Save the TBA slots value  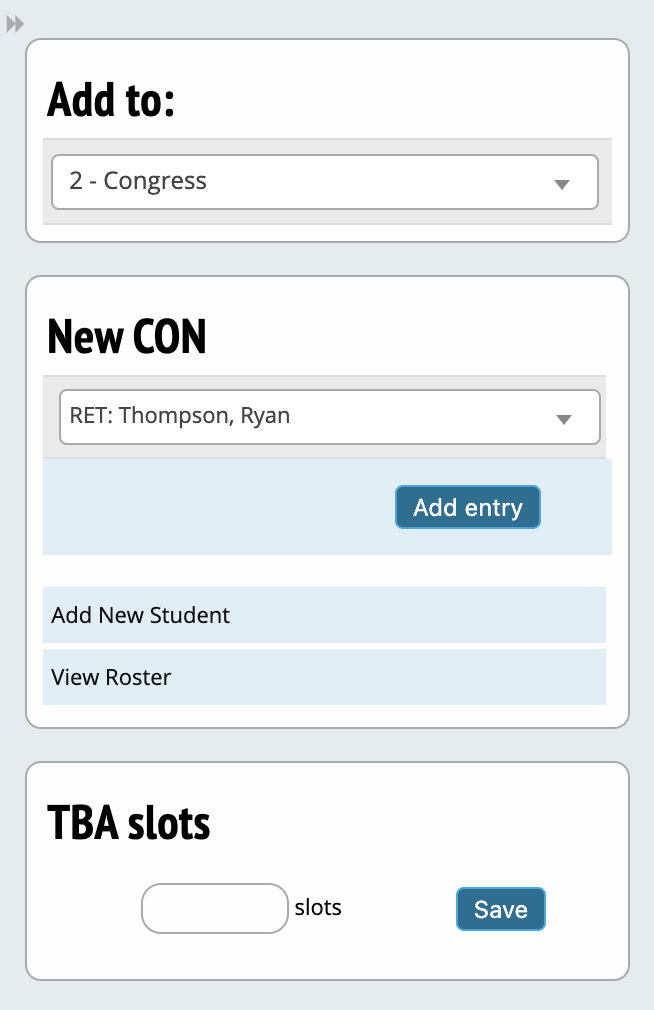point(500,909)
